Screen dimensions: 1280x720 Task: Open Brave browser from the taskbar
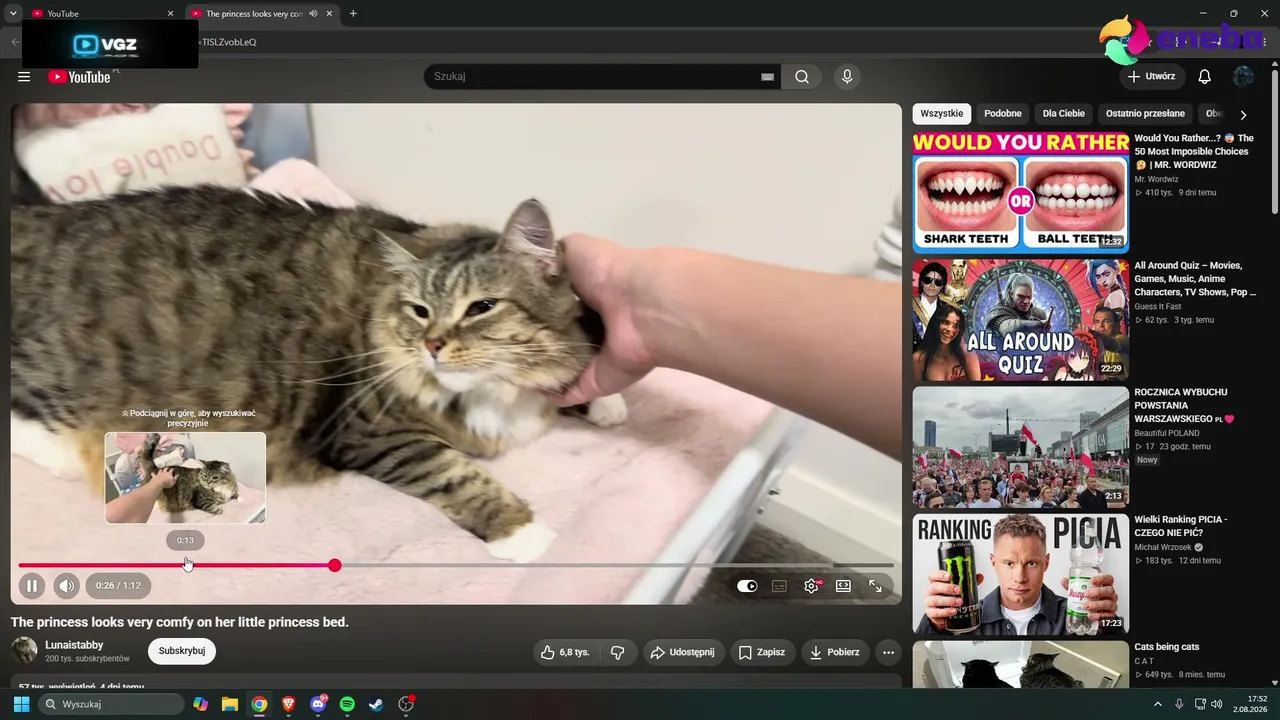coord(289,704)
